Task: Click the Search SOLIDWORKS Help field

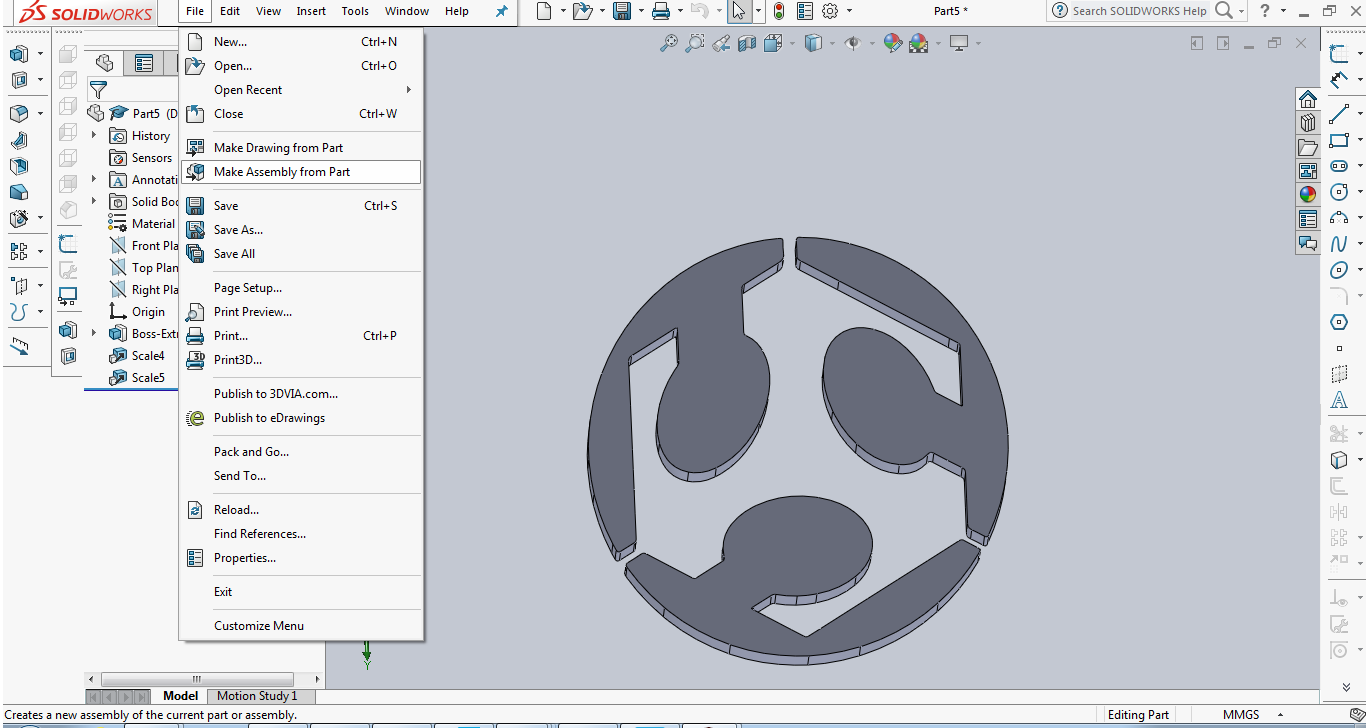Action: pos(1139,11)
